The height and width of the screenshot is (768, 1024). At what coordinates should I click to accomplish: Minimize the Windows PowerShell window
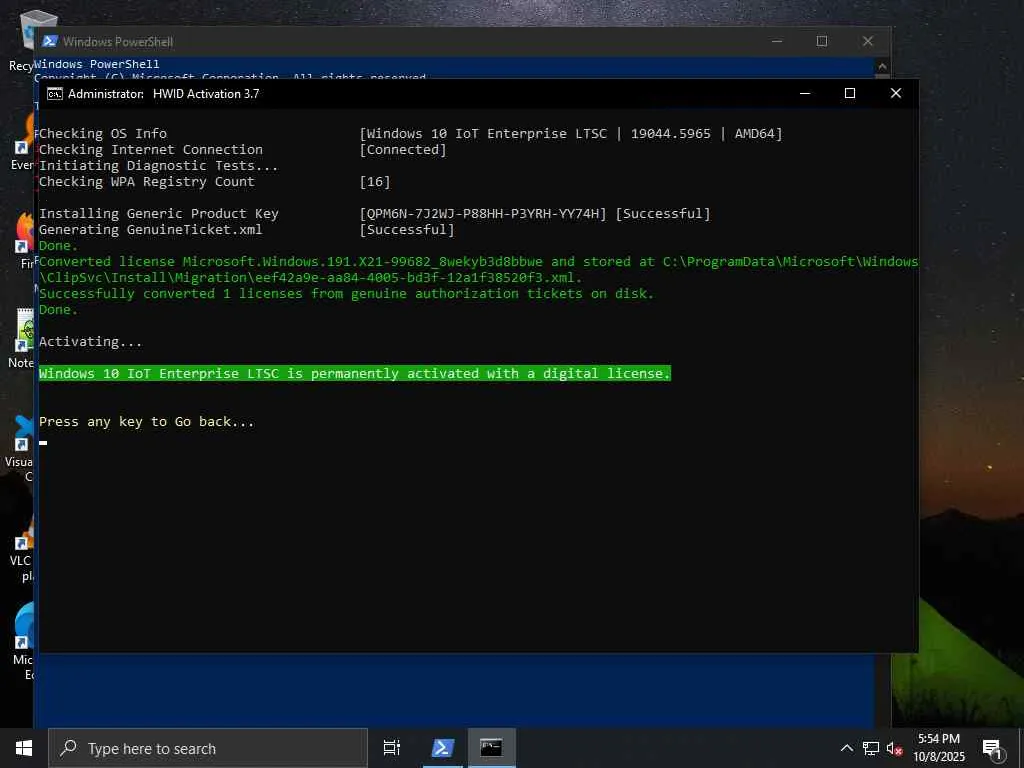[776, 41]
